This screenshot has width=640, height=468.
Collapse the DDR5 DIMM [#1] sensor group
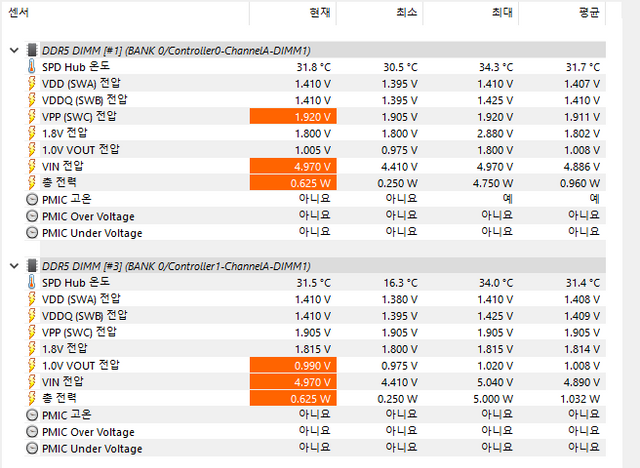(13, 49)
